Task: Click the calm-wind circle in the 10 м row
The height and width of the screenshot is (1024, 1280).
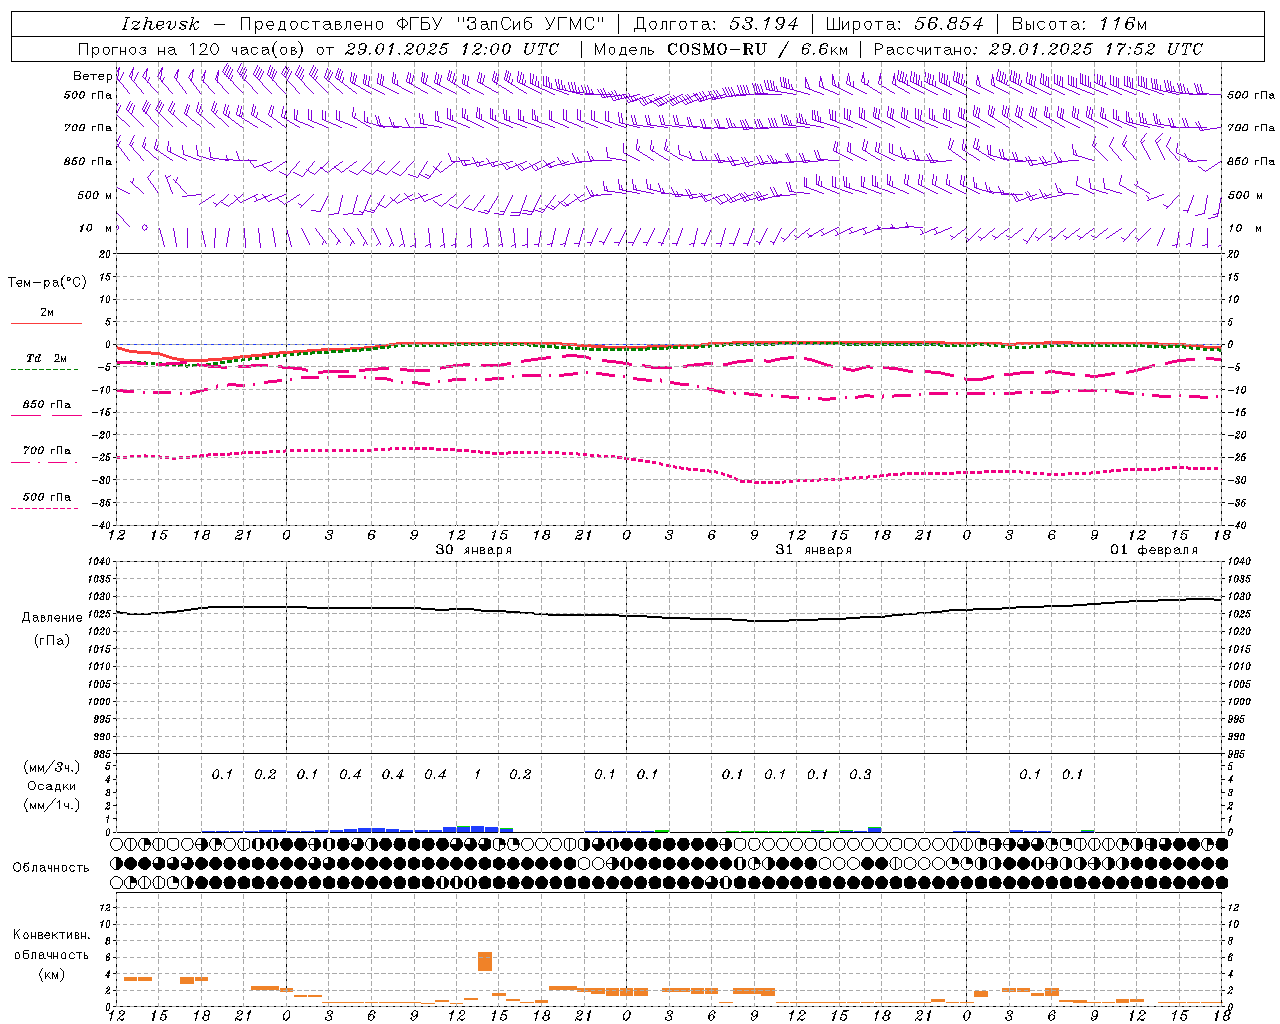Action: coord(145,227)
